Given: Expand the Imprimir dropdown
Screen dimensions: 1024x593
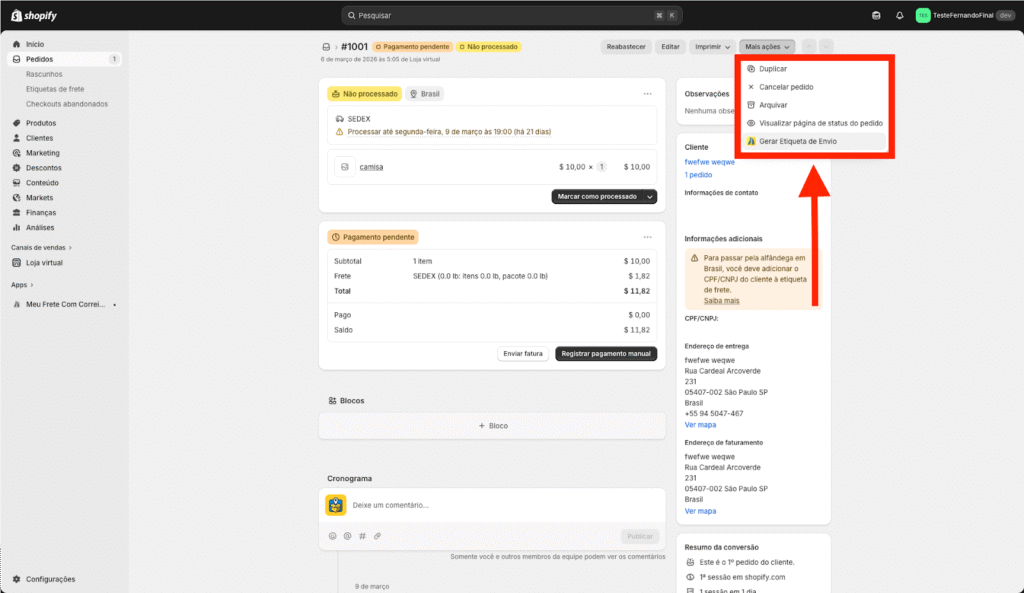Looking at the screenshot, I should [x=713, y=47].
